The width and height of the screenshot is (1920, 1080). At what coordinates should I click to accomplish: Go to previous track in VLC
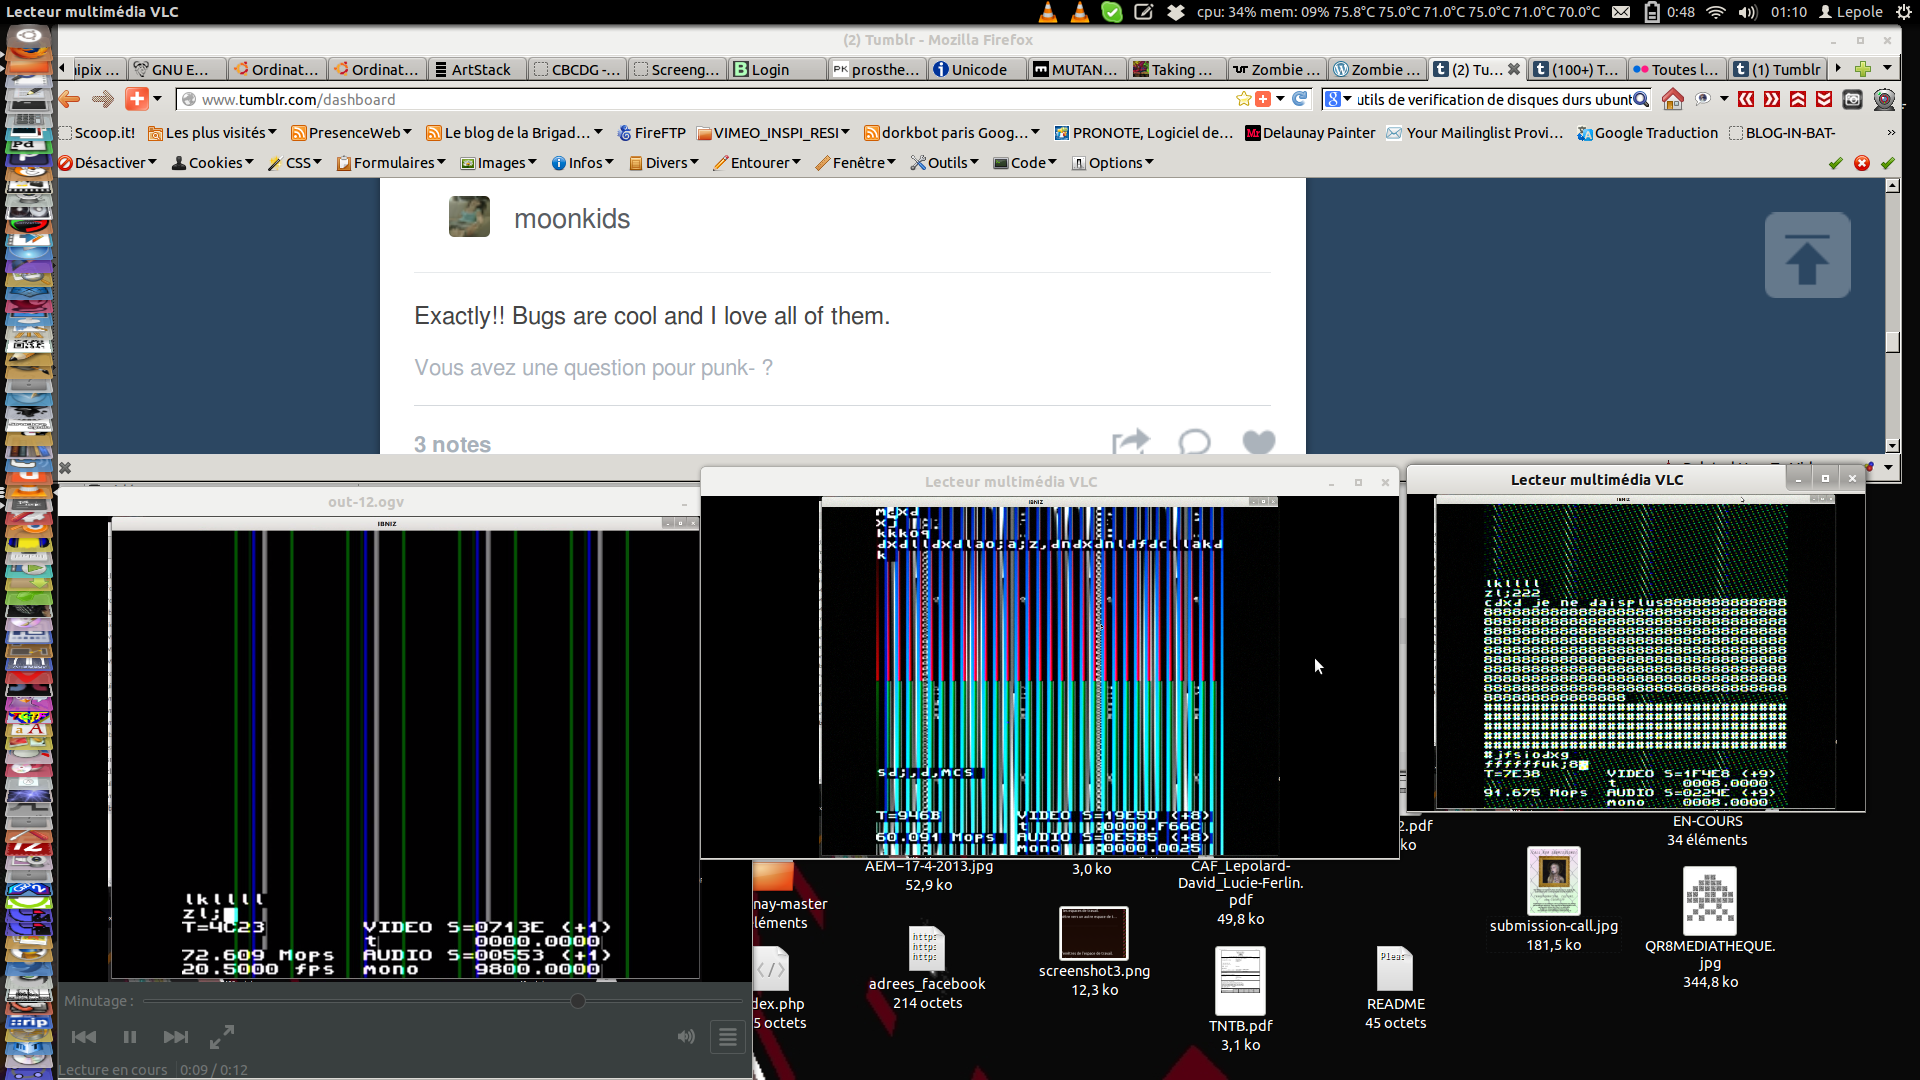pyautogui.click(x=84, y=1037)
